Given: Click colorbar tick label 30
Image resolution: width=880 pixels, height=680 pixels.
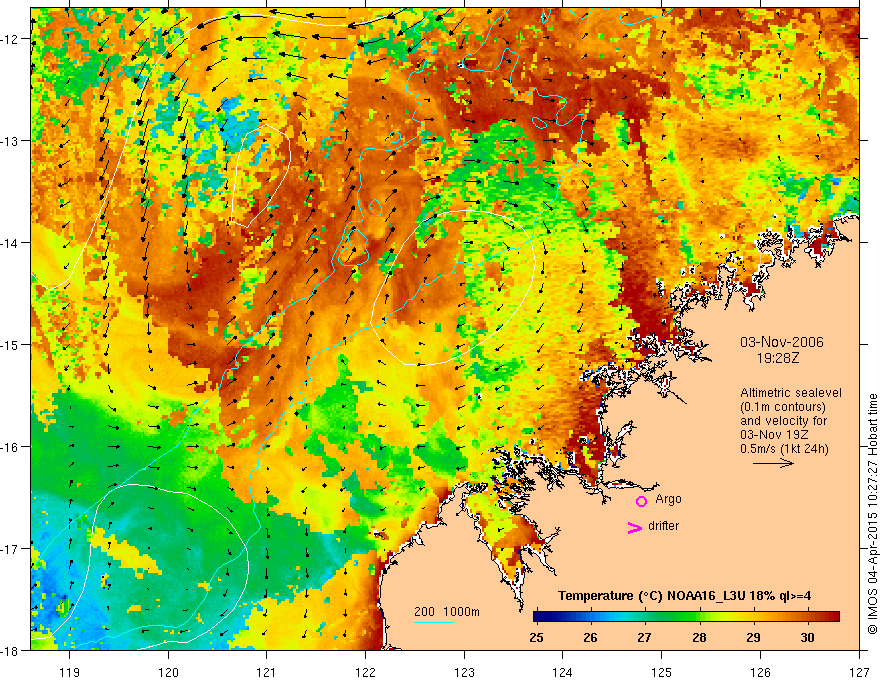Looking at the screenshot, I should (807, 638).
